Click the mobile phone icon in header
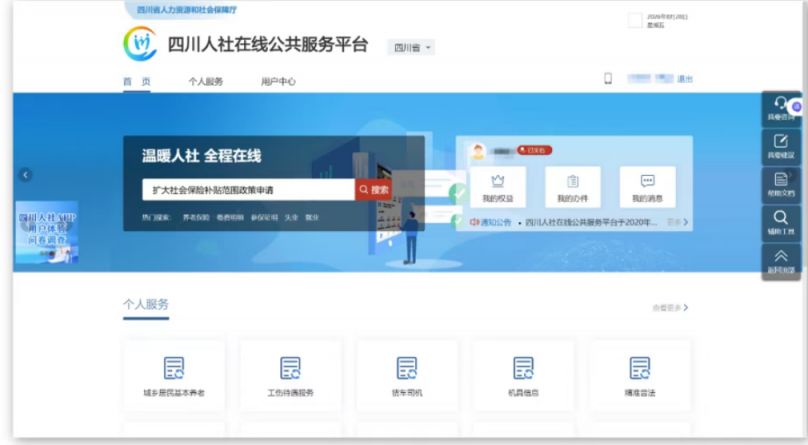The width and height of the screenshot is (808, 445). tap(608, 78)
